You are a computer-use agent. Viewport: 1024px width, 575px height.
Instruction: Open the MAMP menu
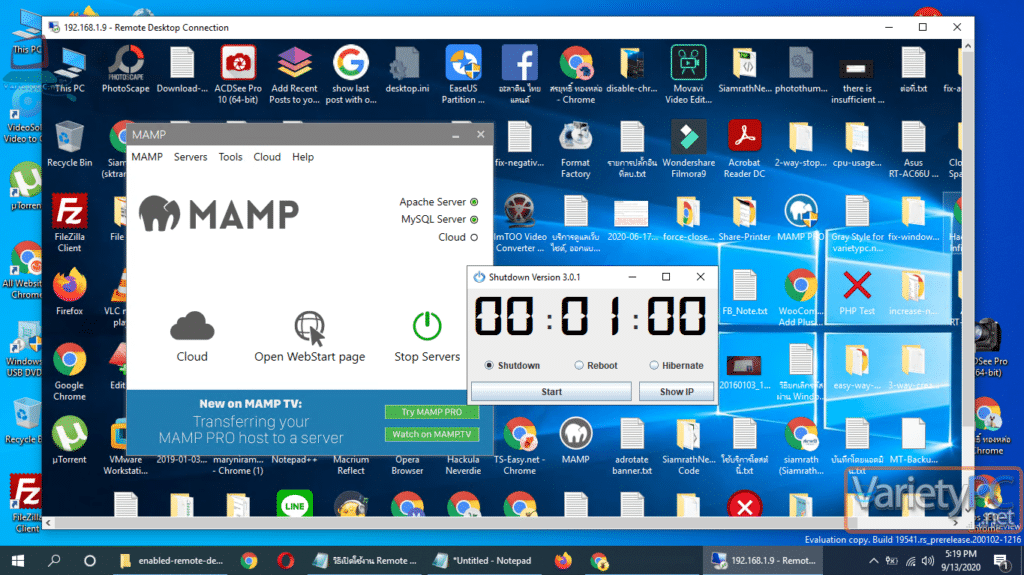point(147,157)
